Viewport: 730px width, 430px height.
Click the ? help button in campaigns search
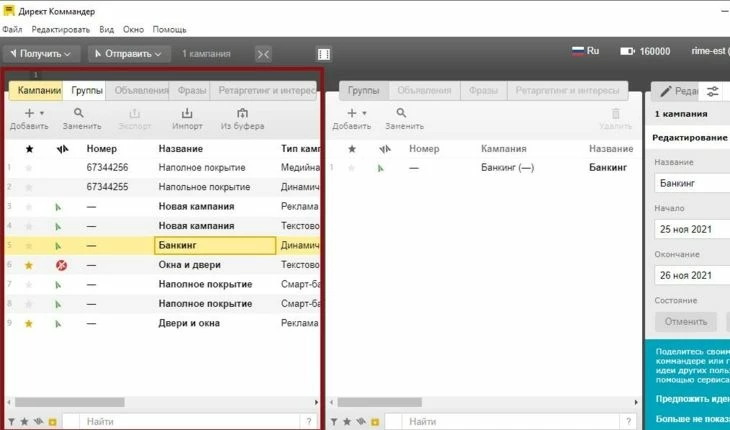click(x=308, y=422)
